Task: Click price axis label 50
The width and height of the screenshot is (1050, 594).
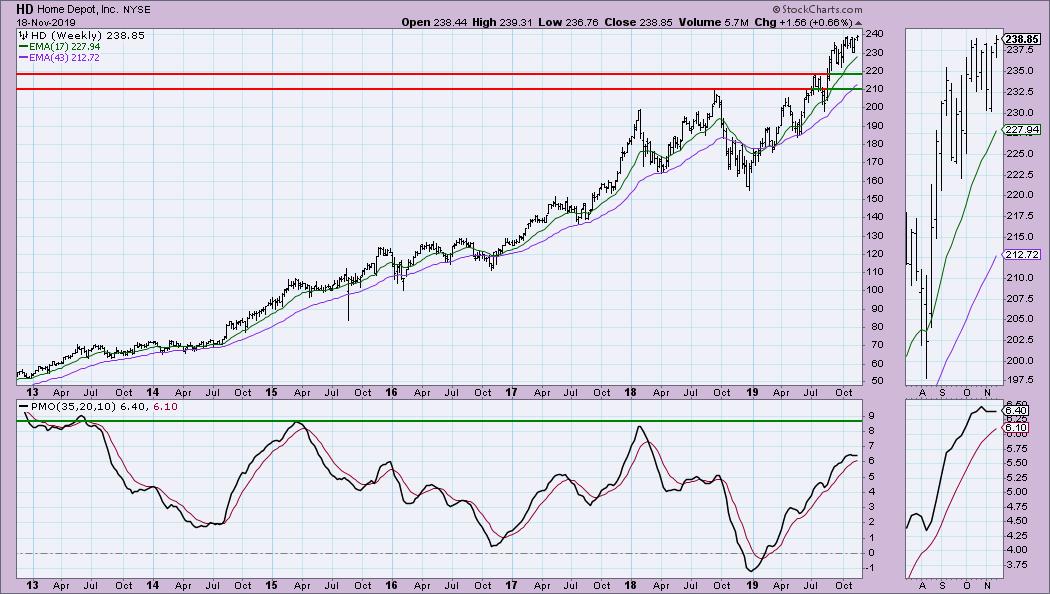Action: [x=877, y=381]
